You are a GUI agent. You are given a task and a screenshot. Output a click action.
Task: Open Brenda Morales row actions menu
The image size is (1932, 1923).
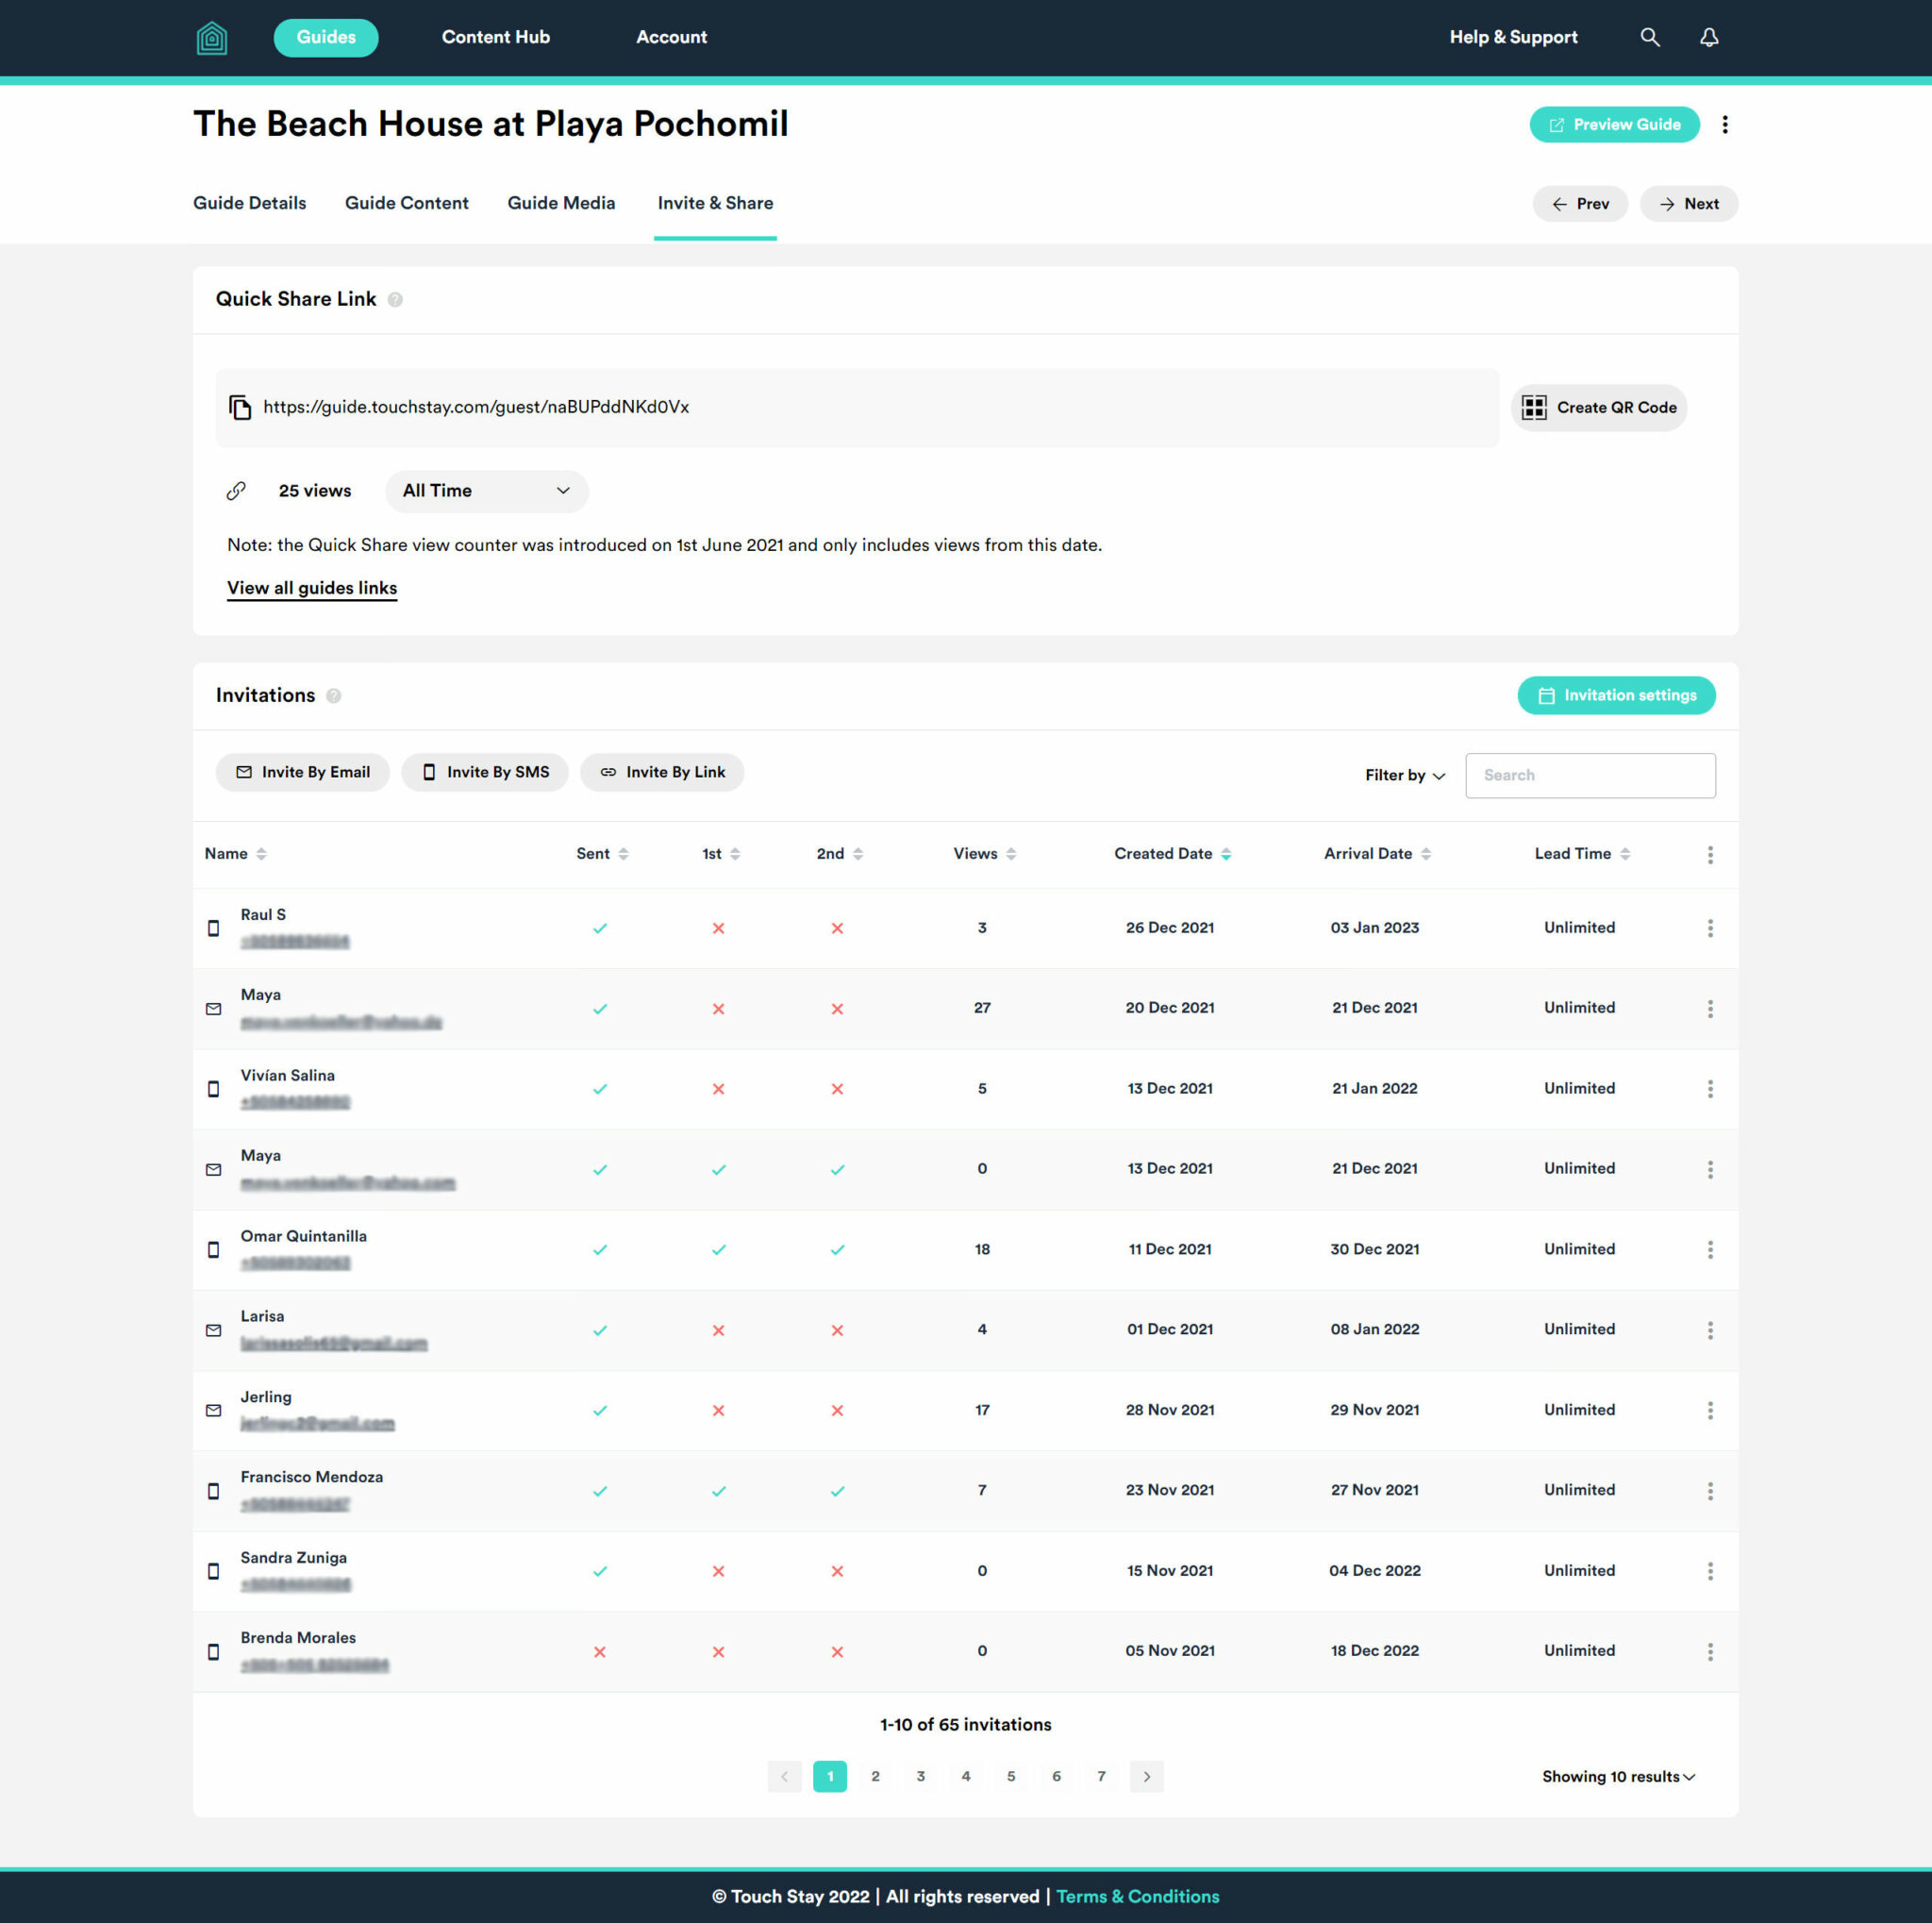coord(1710,1652)
